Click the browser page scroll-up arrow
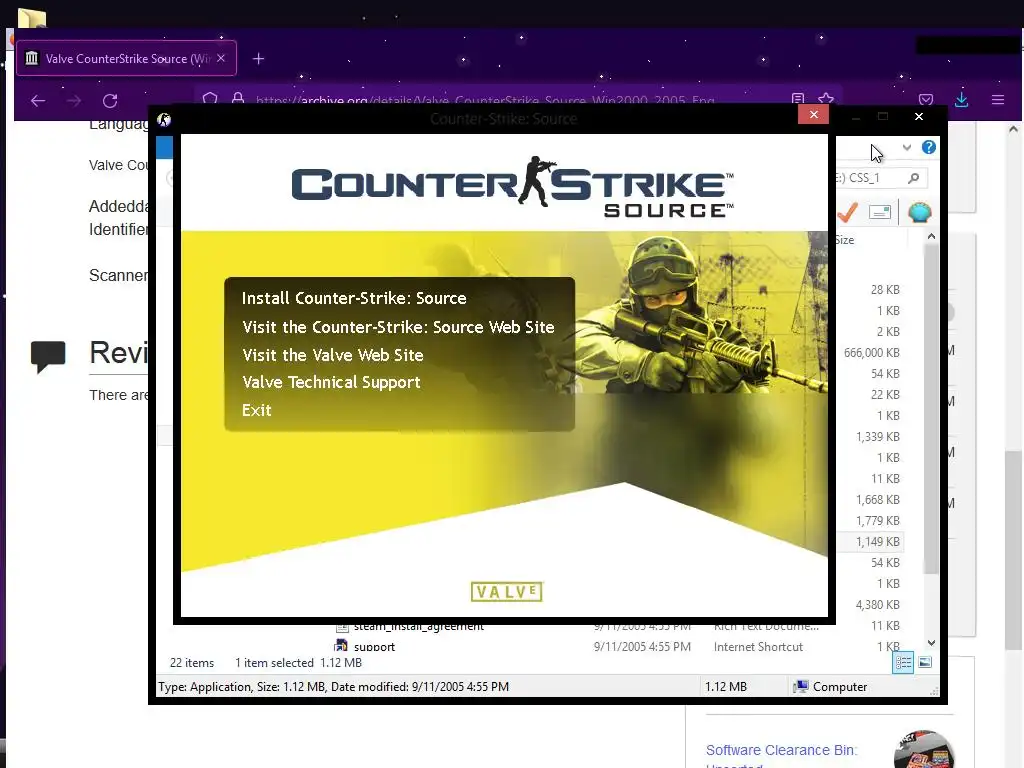Image resolution: width=1024 pixels, height=768 pixels. coord(1014,129)
